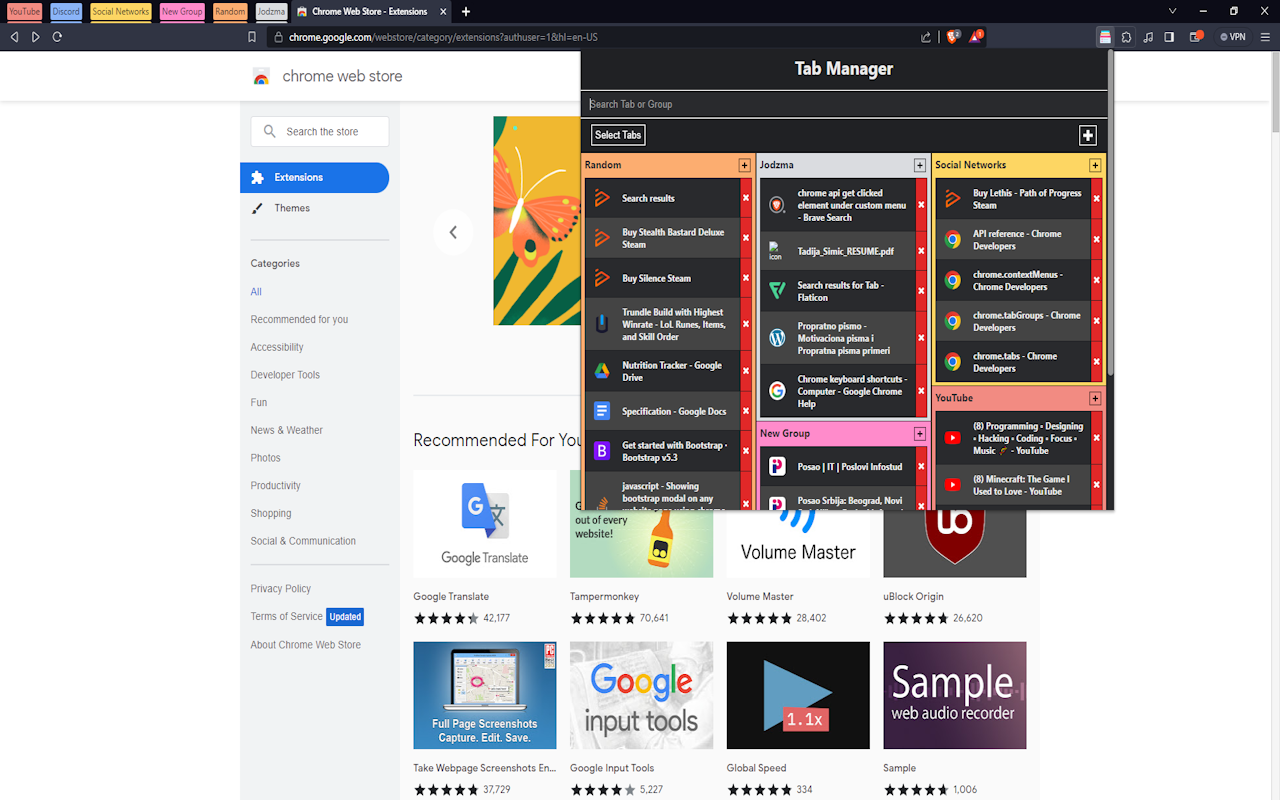
Task: Open the tab search dropdown chevron
Action: pyautogui.click(x=1171, y=11)
